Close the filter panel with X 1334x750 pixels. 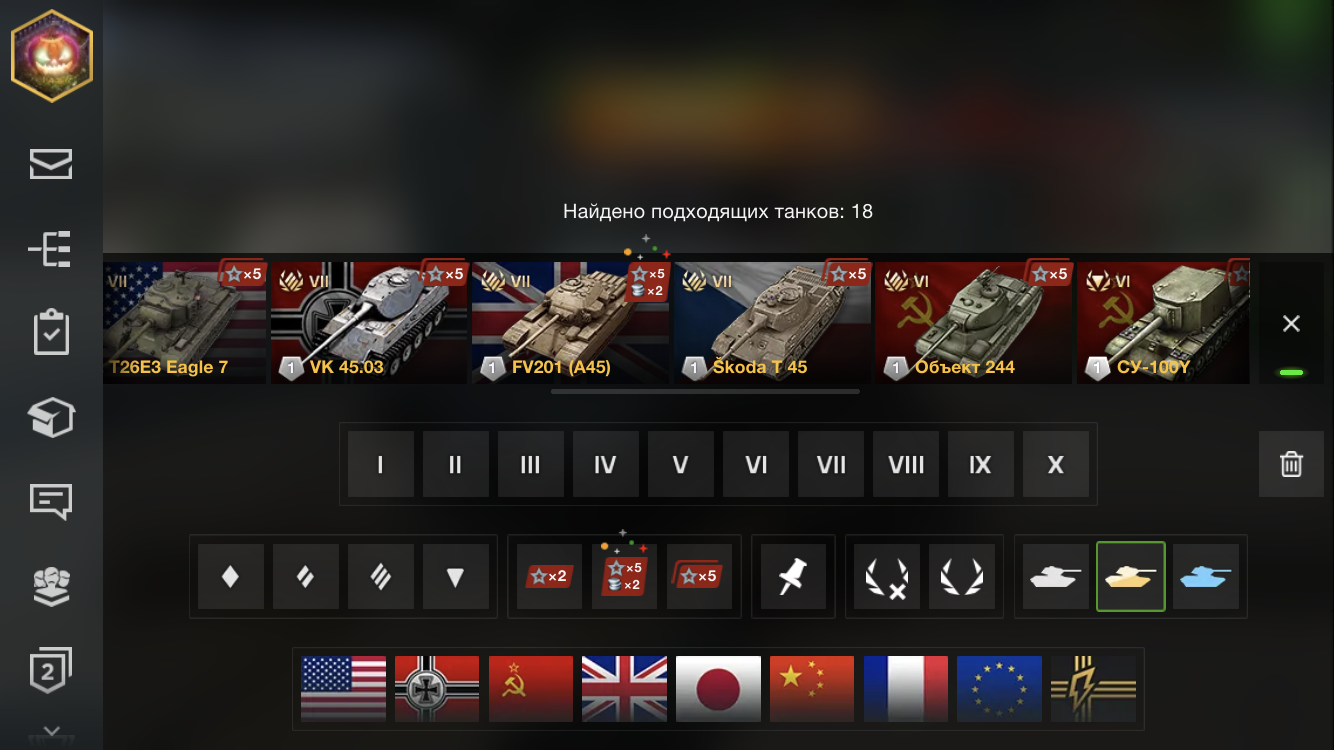click(1291, 324)
